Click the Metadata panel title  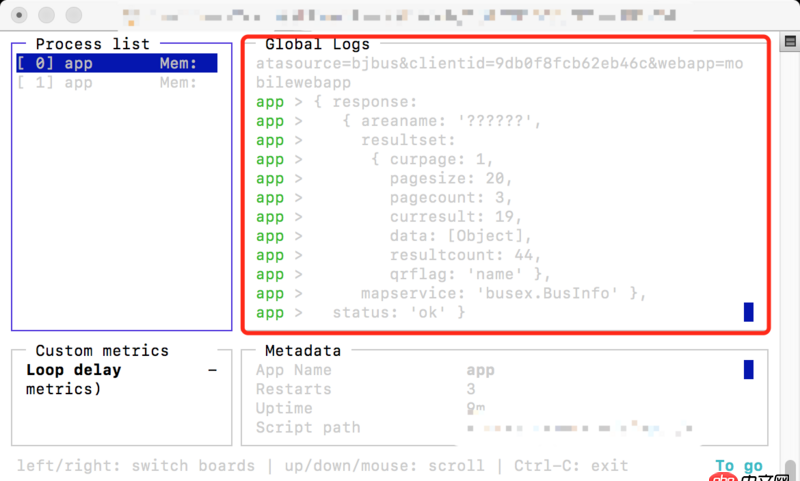[x=303, y=351]
